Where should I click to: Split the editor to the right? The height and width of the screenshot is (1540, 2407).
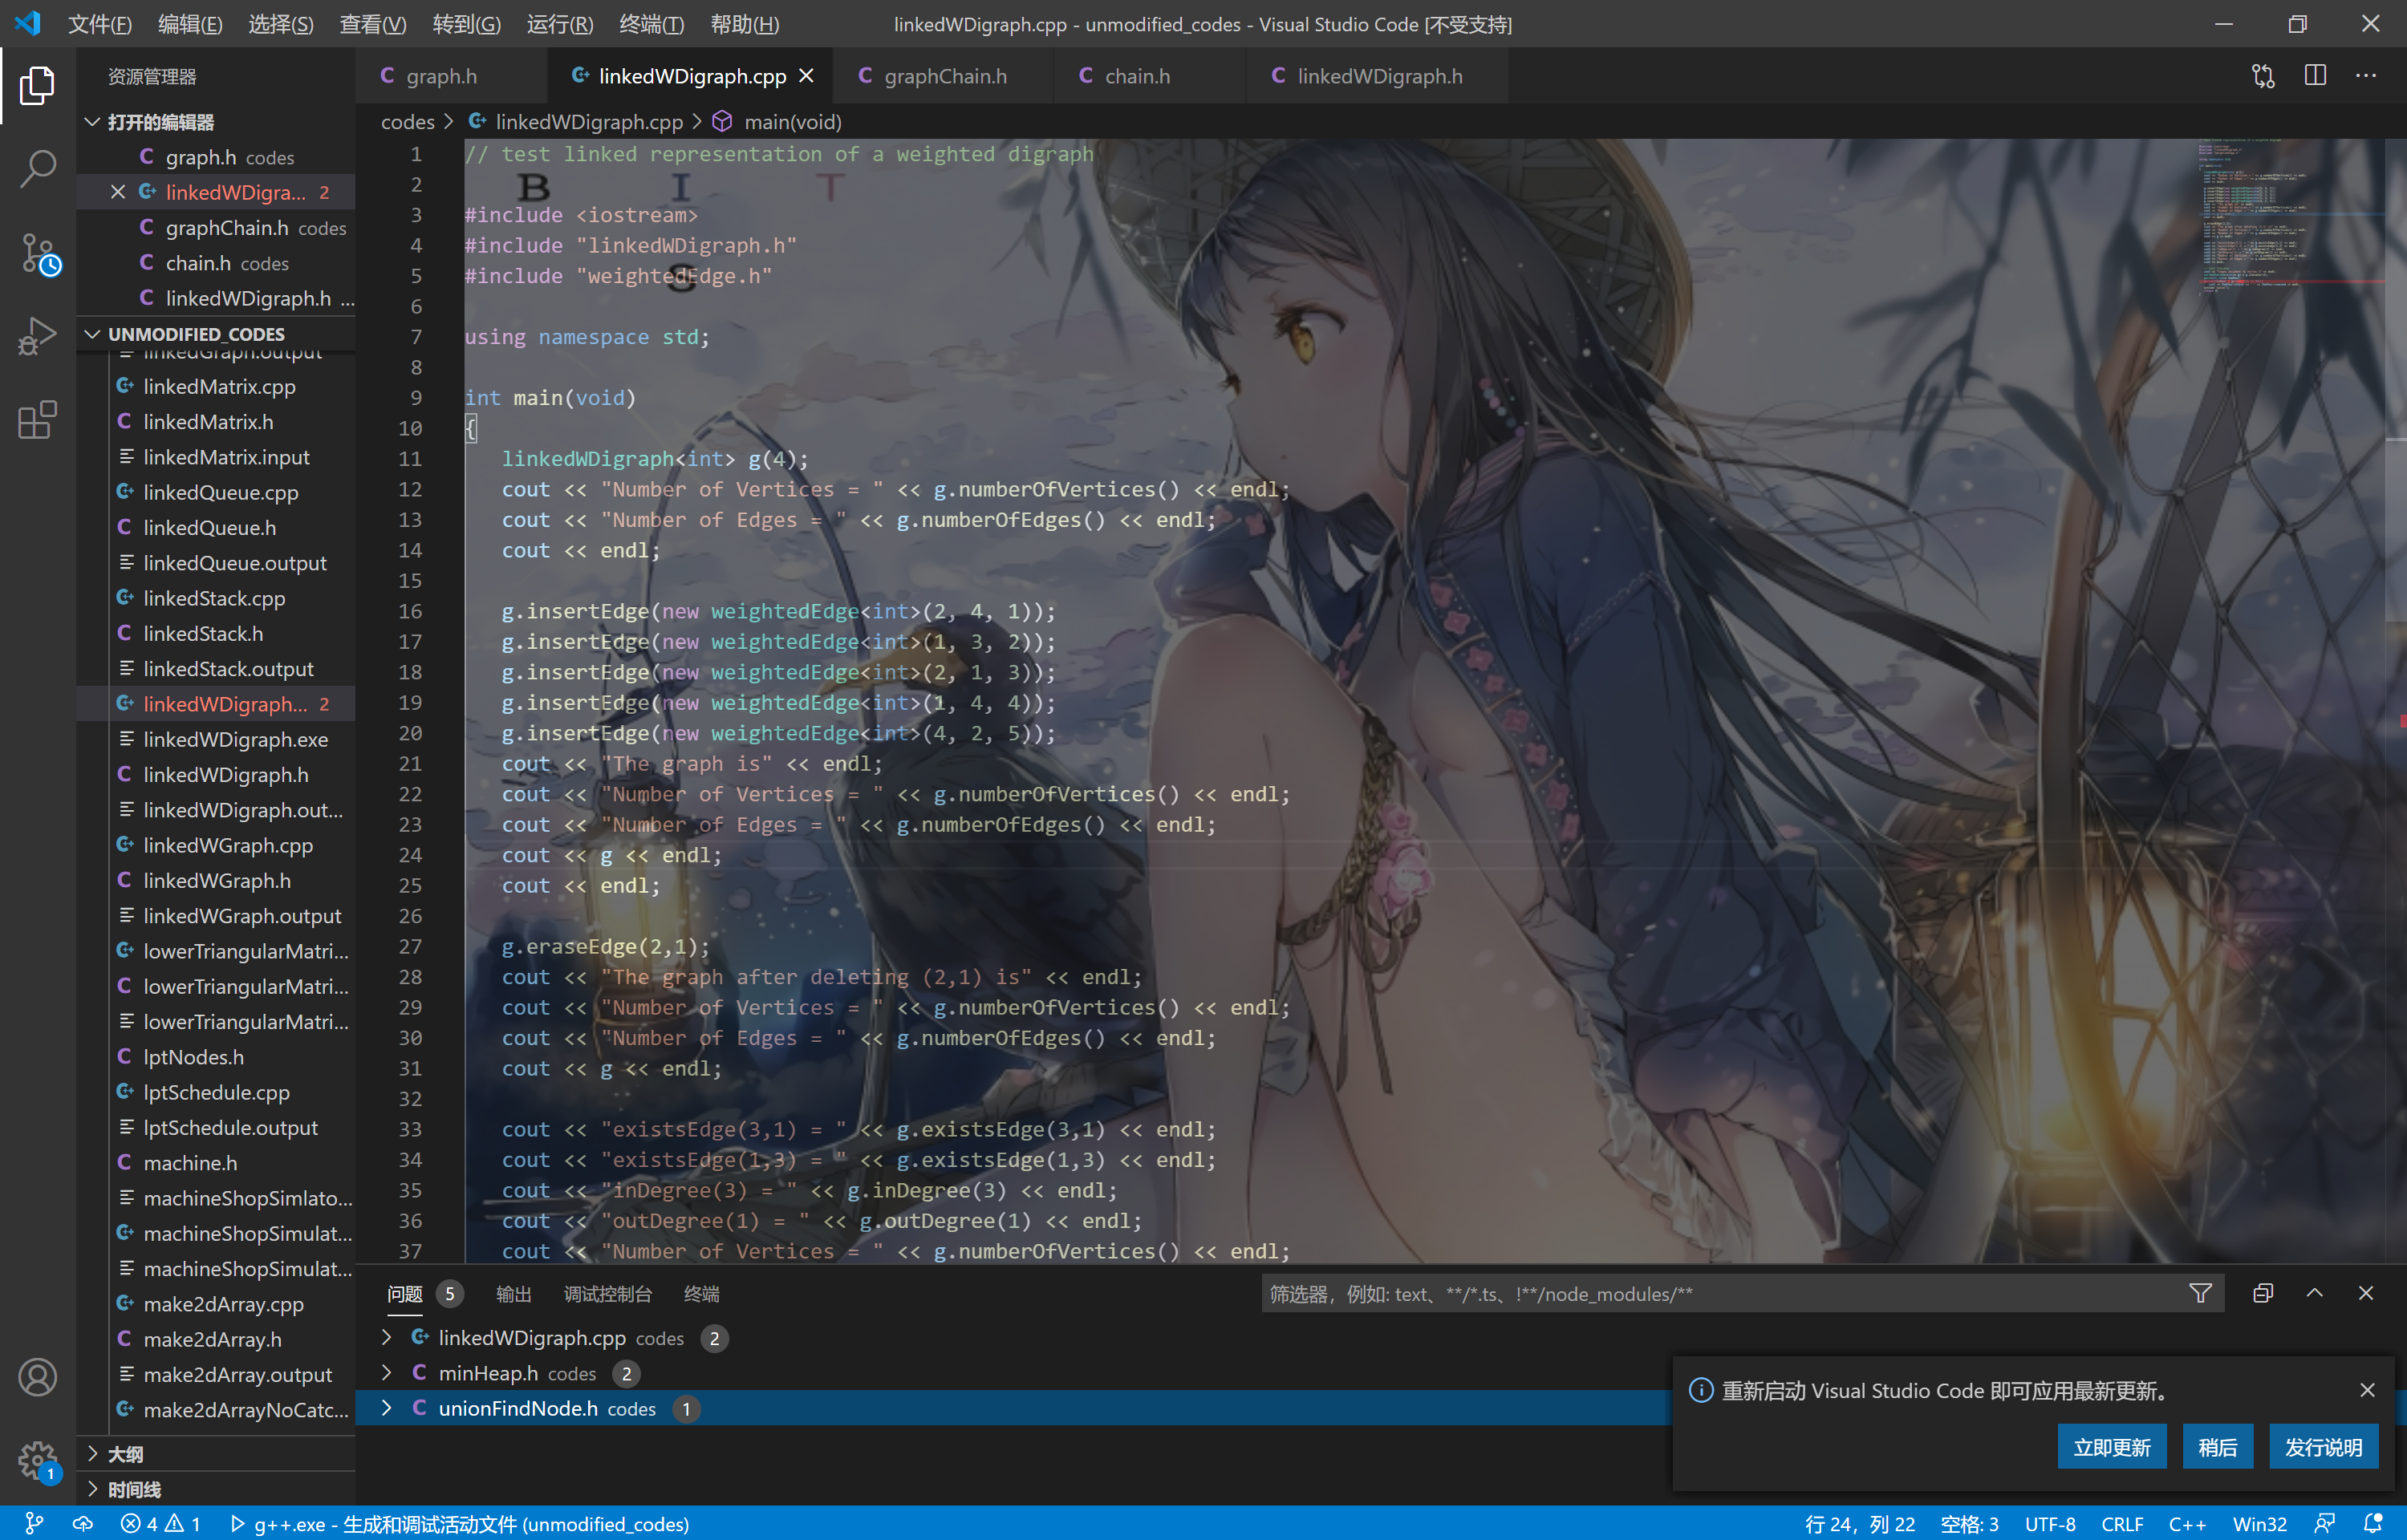pos(2314,76)
